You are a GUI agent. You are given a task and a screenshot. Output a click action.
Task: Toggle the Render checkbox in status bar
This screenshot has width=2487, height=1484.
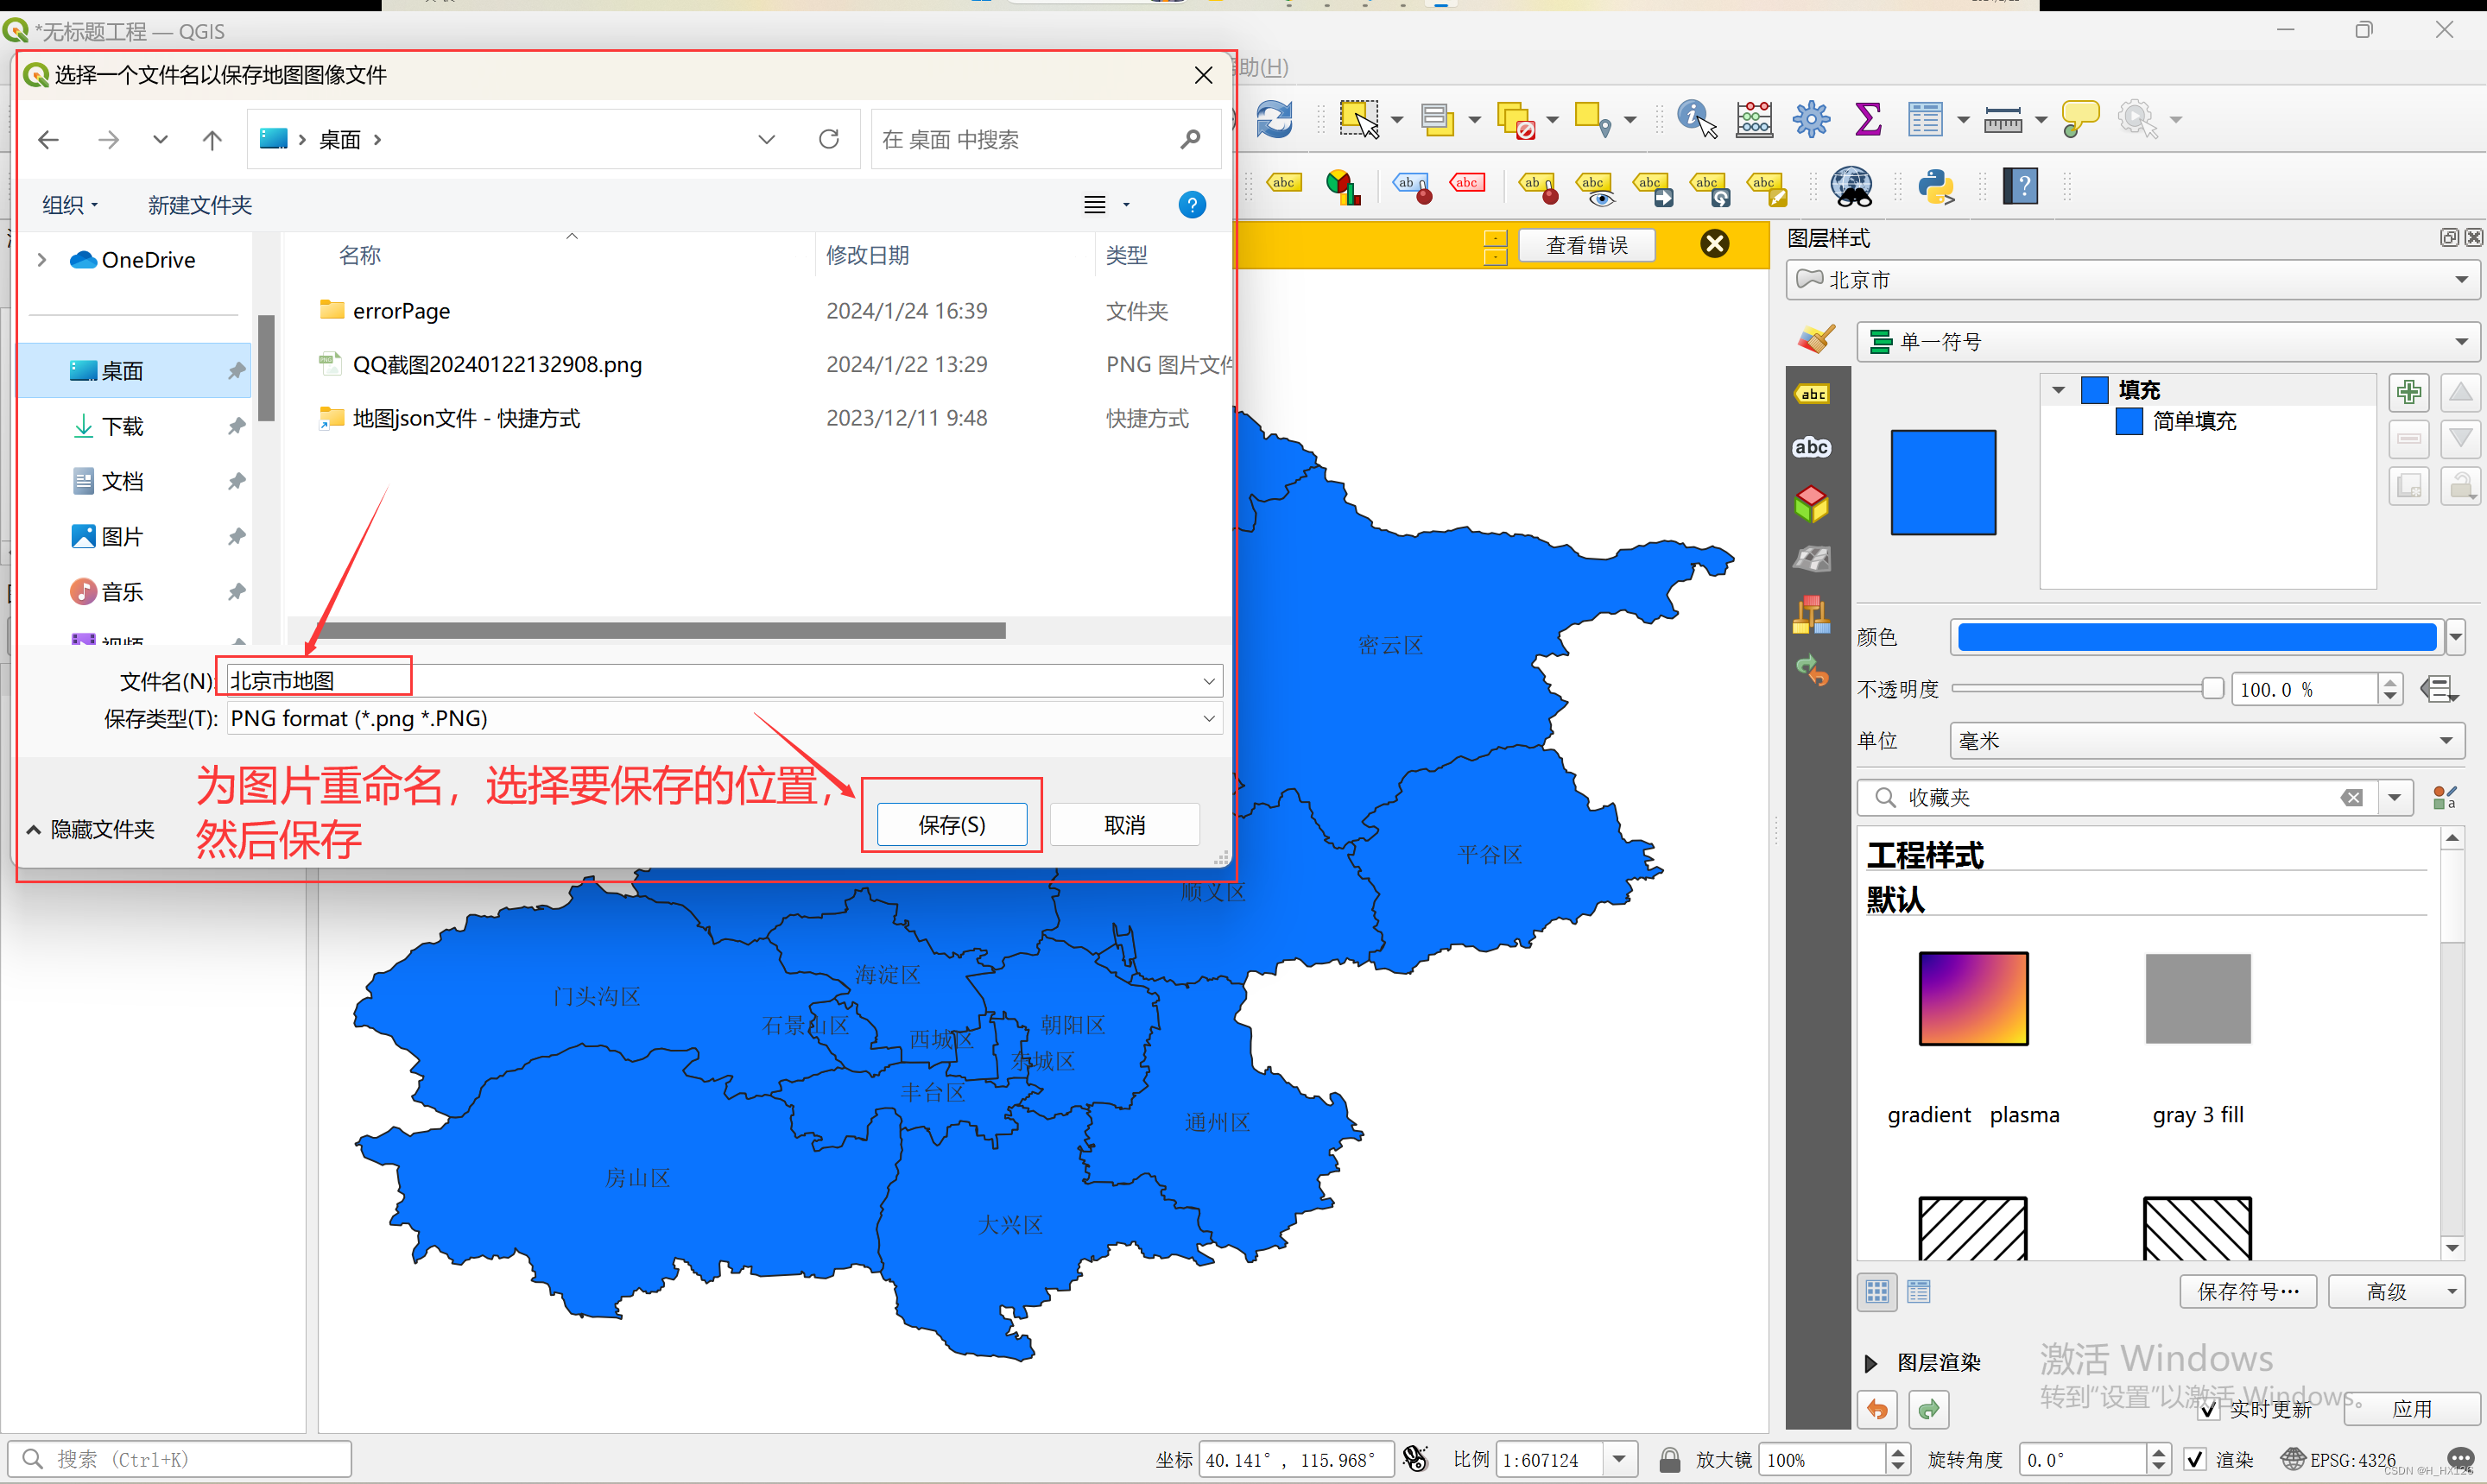pyautogui.click(x=2195, y=1459)
